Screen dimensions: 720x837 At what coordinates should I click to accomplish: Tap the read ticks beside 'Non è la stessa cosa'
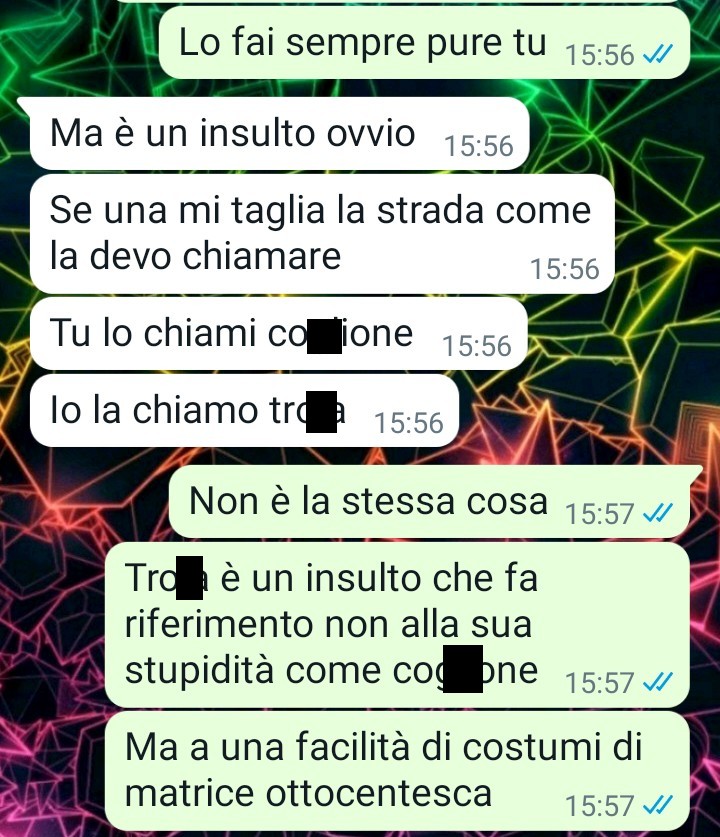(x=658, y=513)
